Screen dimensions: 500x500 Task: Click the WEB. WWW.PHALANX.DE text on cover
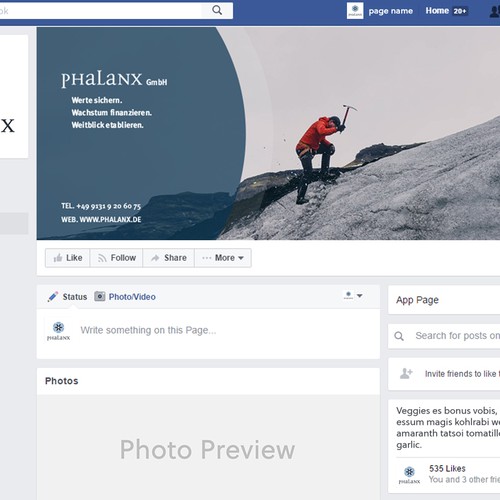(101, 219)
